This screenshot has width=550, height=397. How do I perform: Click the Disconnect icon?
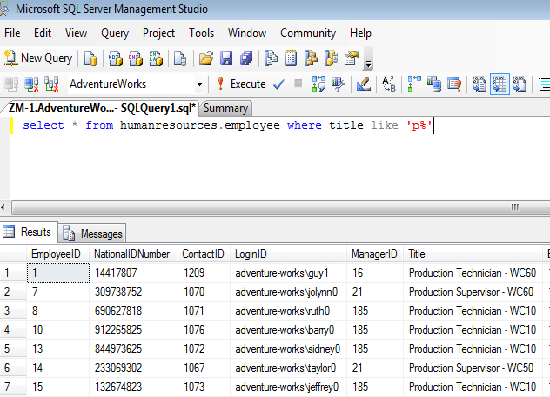(x=31, y=84)
